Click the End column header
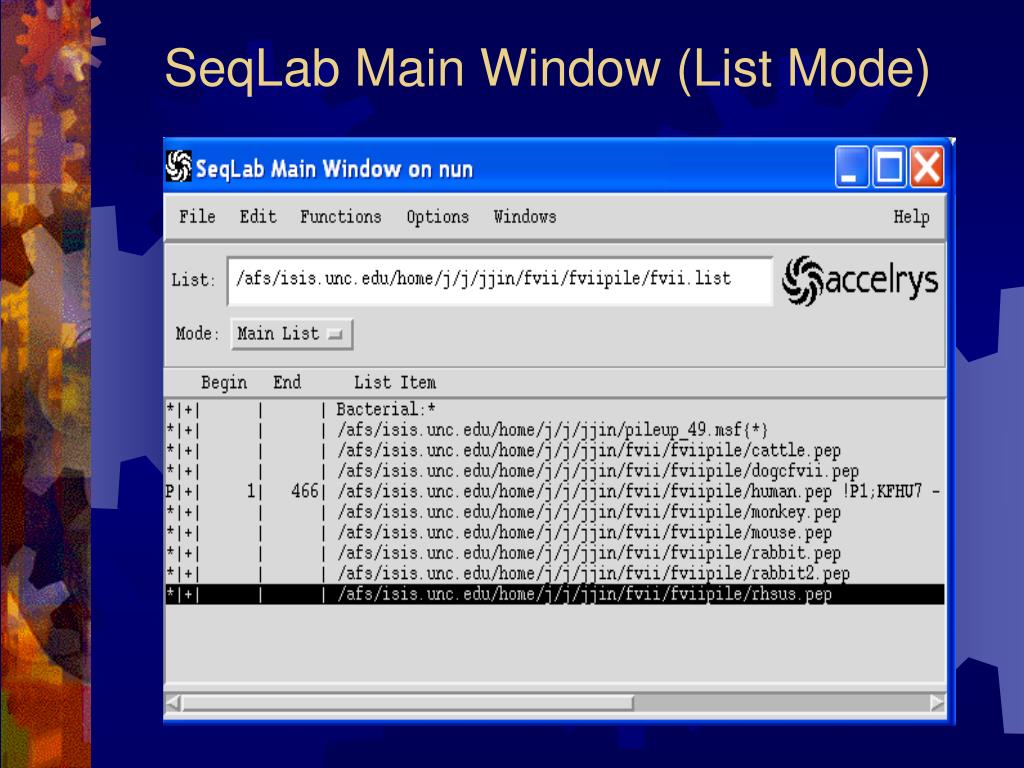Viewport: 1024px width, 768px height. coord(287,382)
